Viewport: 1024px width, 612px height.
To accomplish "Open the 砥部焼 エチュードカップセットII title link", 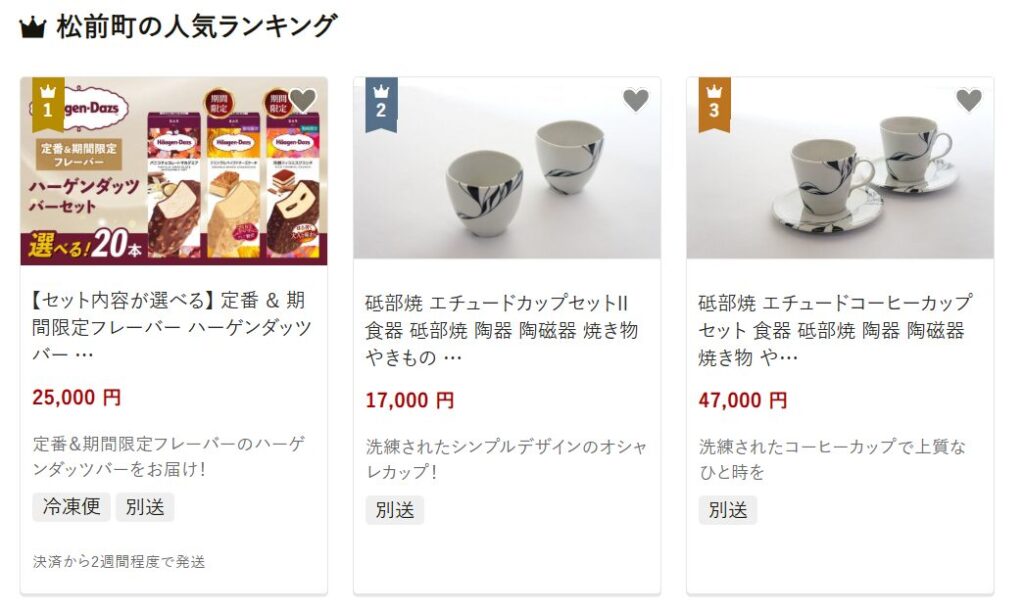I will pos(502,330).
